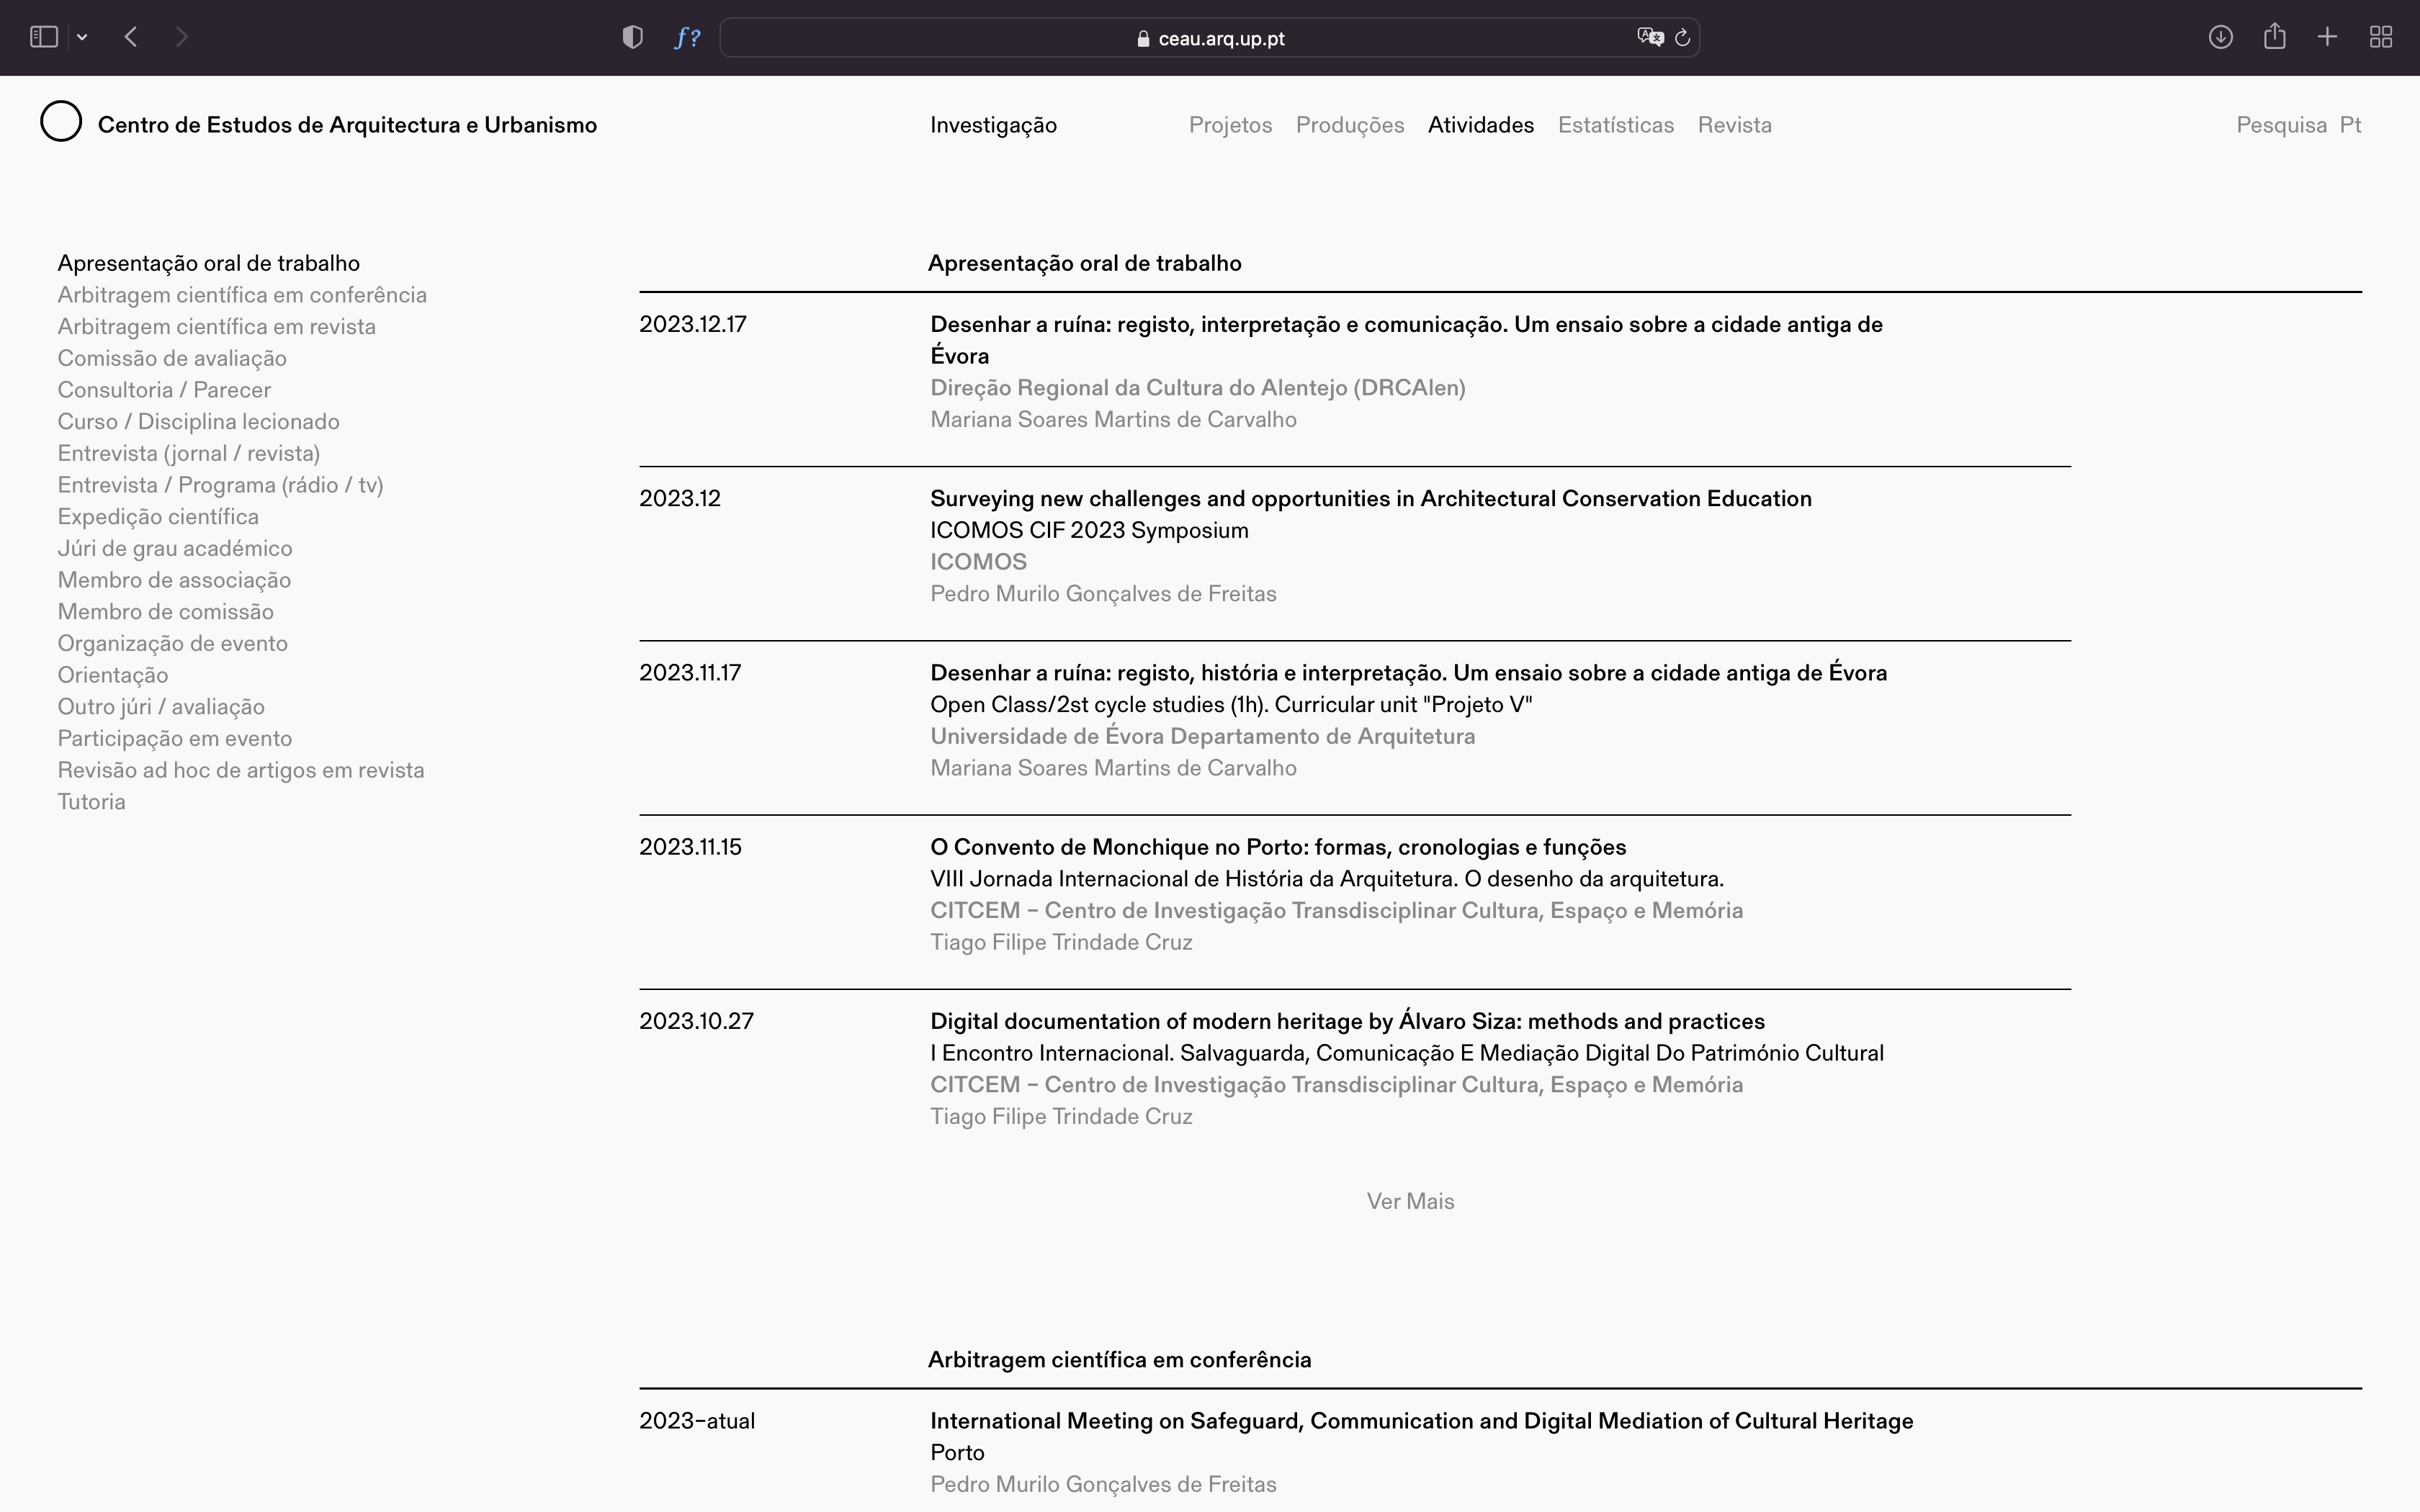Screen dimensions: 2420x1512
Task: Show the tab overview grid
Action: pyautogui.click(x=2381, y=37)
